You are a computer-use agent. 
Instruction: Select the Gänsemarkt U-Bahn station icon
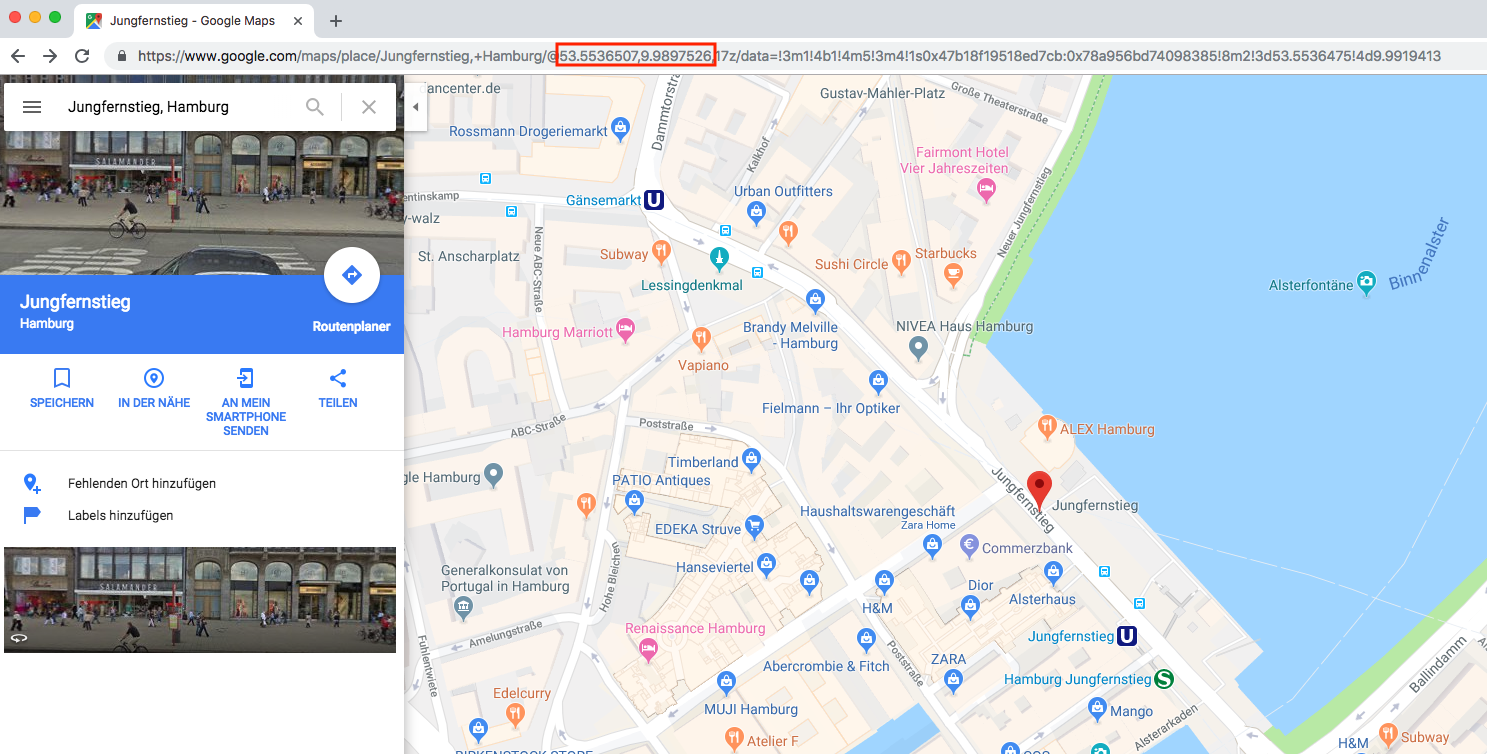(654, 200)
